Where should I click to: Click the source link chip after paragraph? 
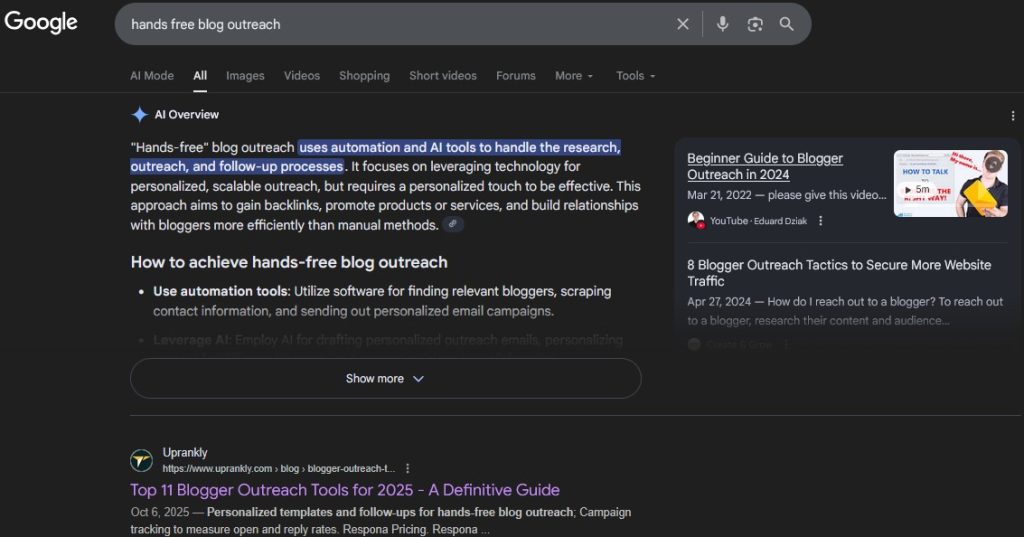453,224
